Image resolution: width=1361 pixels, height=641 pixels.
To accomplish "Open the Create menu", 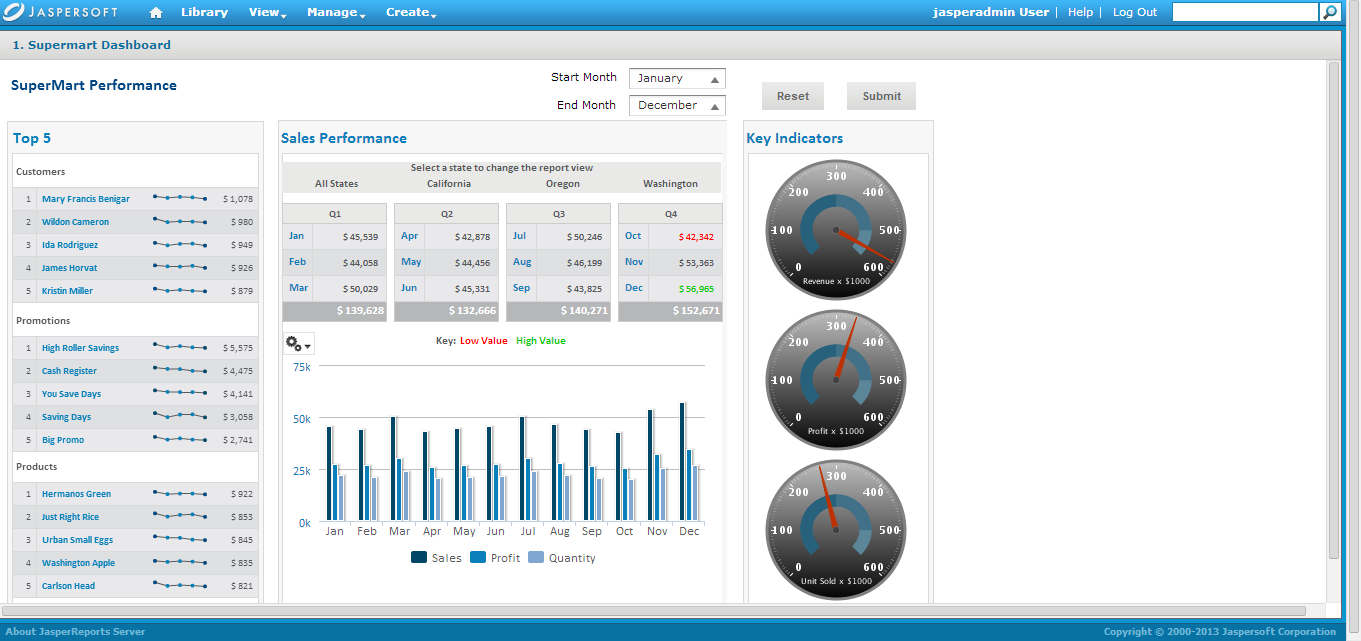I will [x=411, y=12].
